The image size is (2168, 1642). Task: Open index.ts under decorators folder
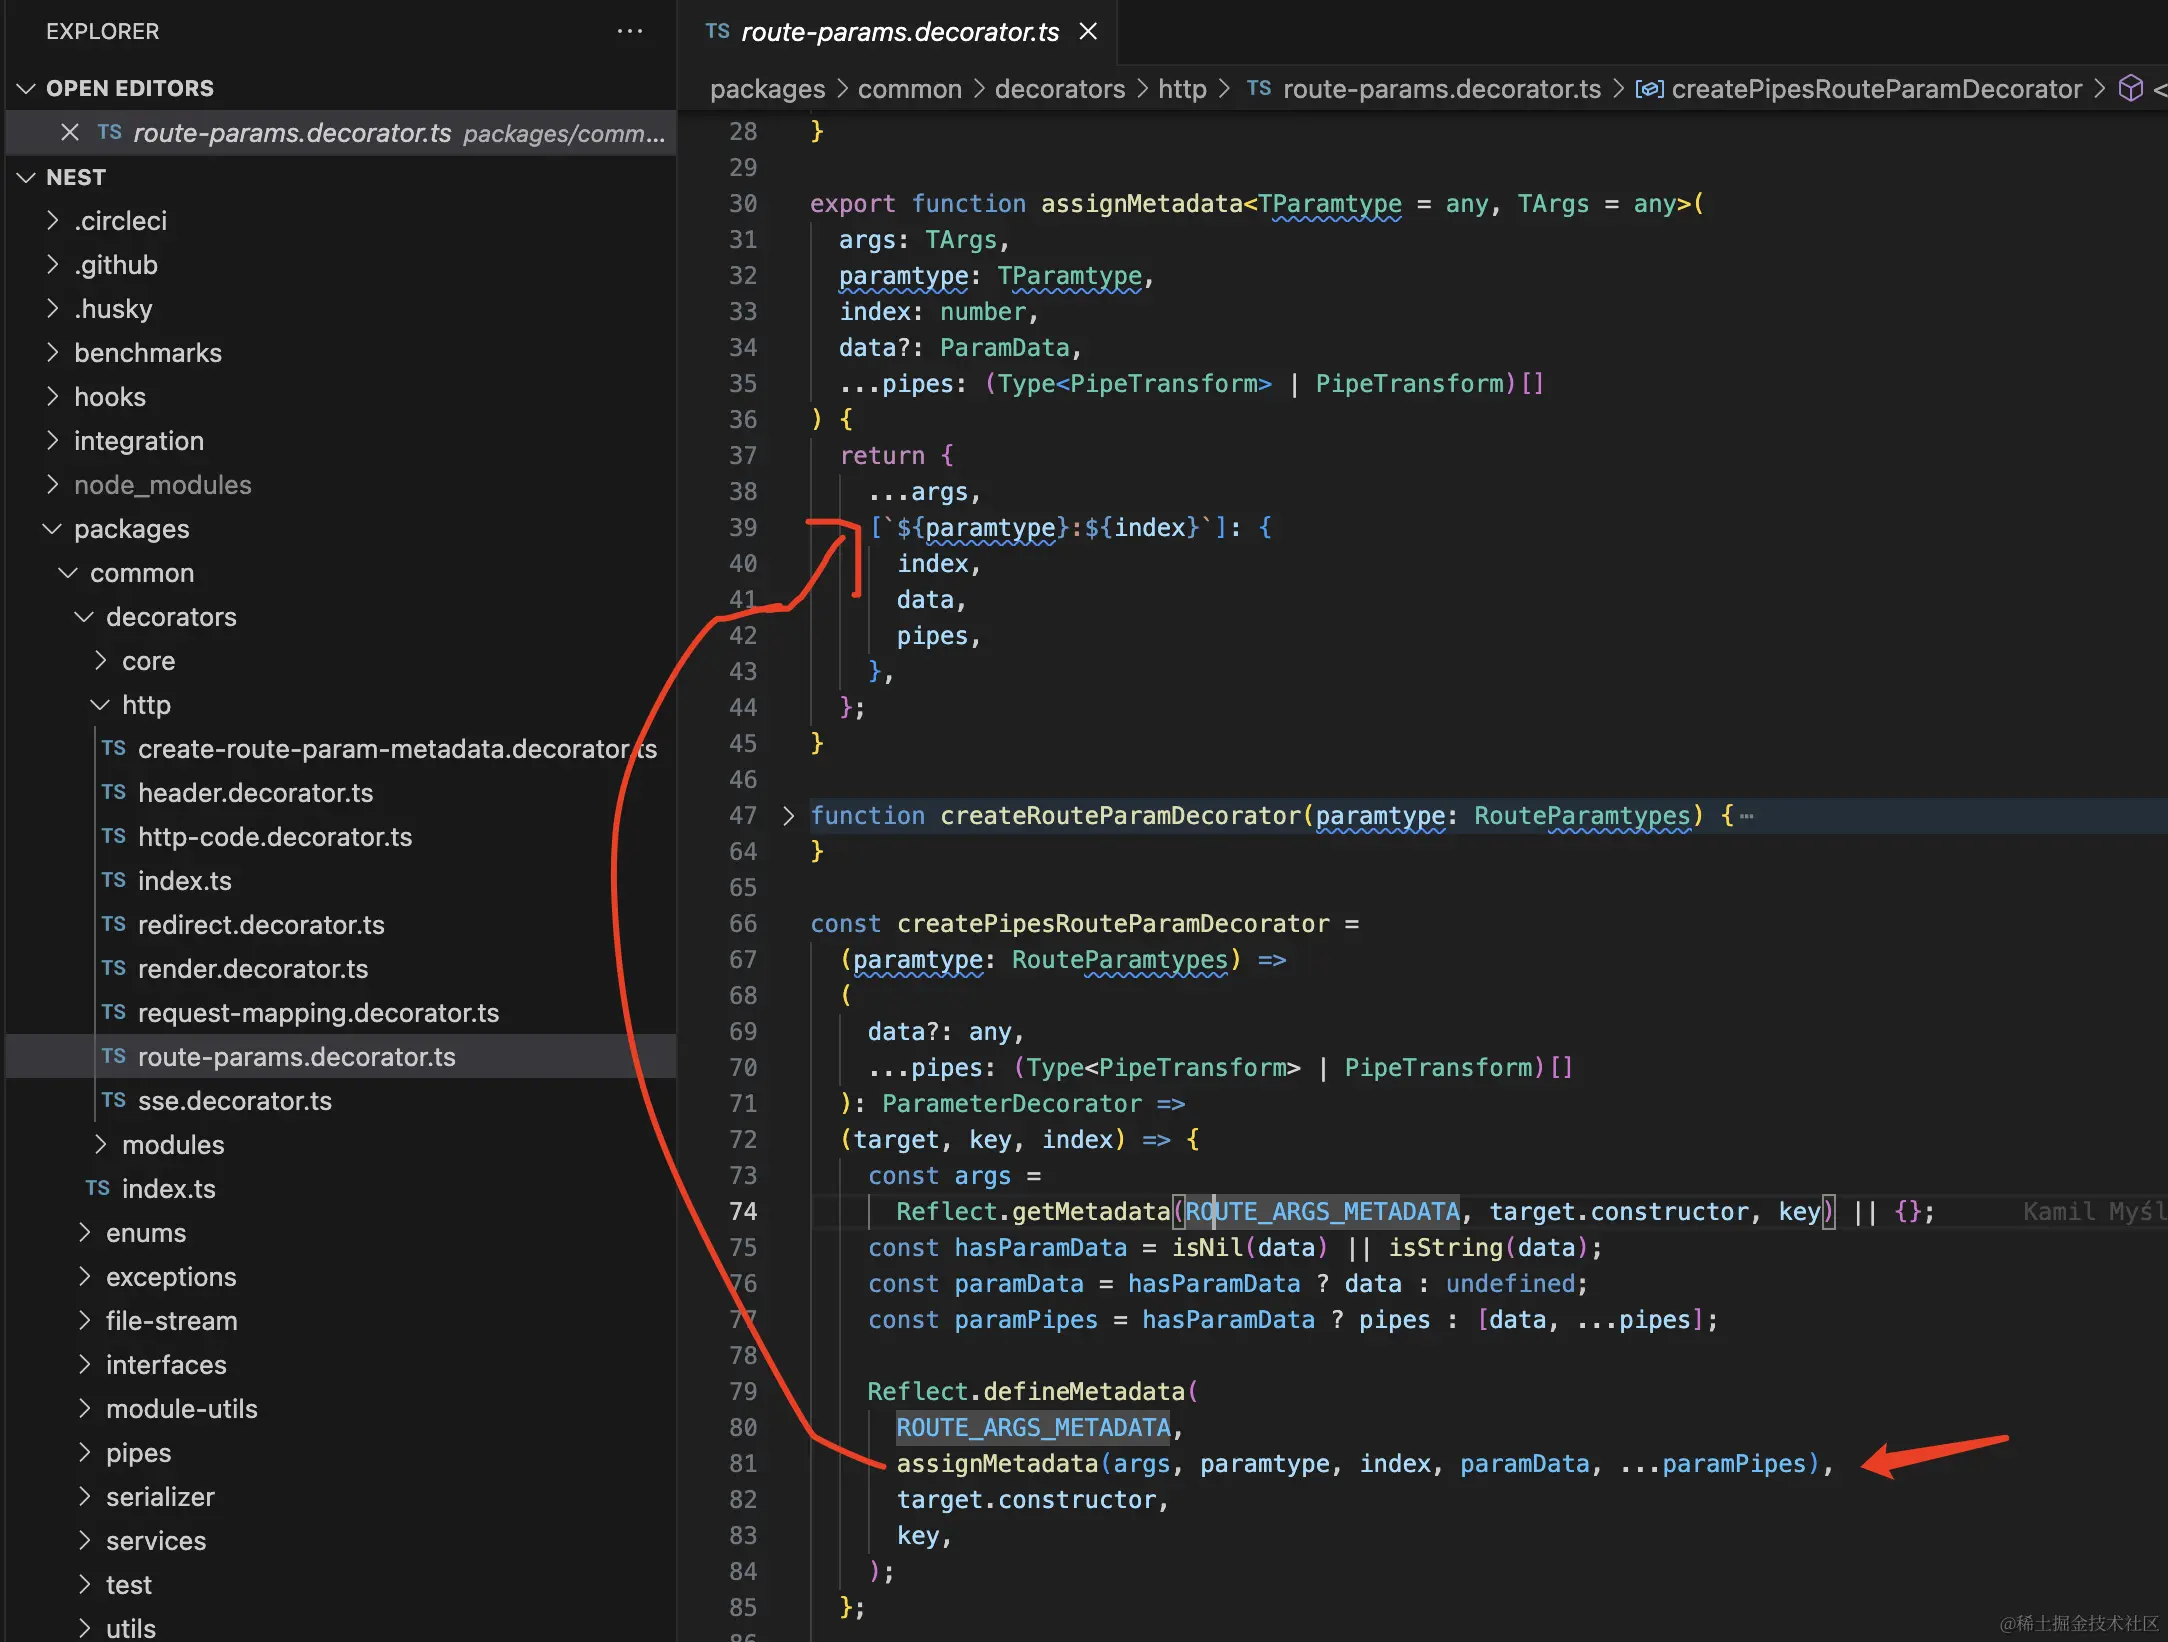point(340,1189)
